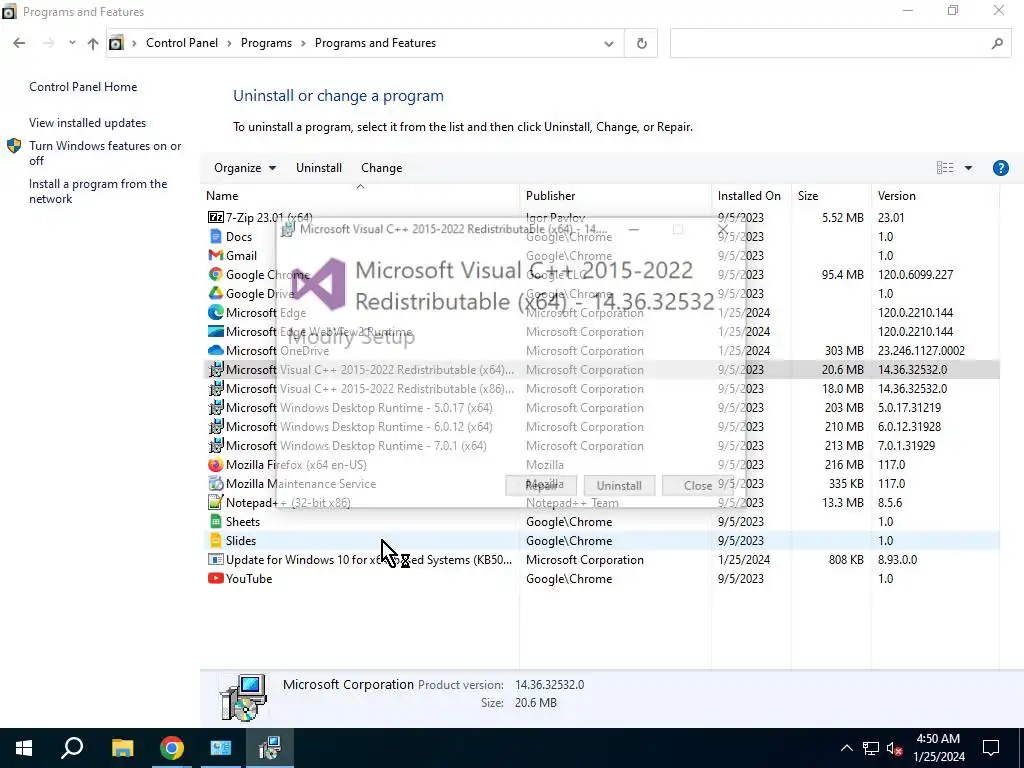Select the Edge WebView2 Runtime icon

pyautogui.click(x=216, y=331)
